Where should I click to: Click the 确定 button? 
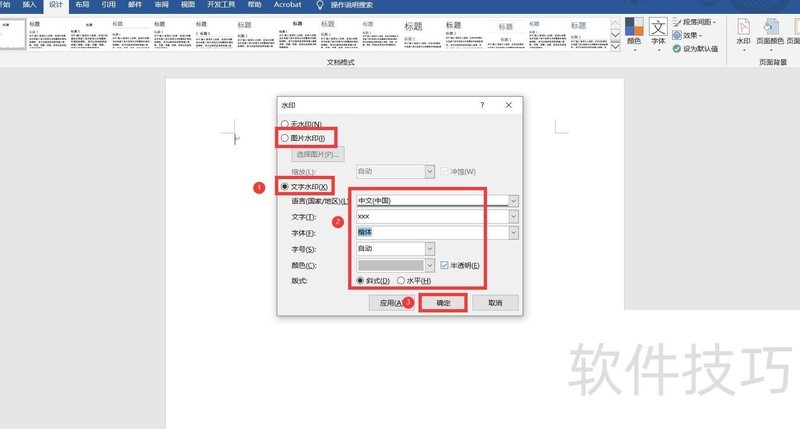443,302
